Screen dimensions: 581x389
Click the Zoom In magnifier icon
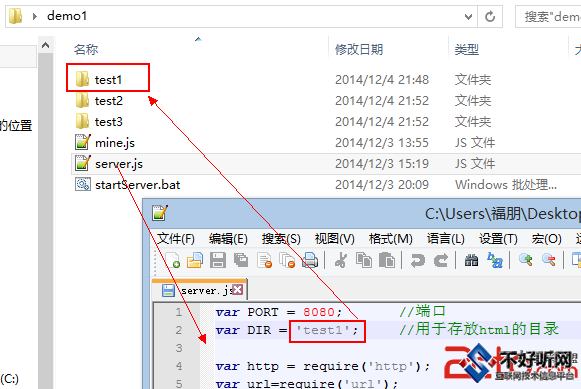point(525,260)
